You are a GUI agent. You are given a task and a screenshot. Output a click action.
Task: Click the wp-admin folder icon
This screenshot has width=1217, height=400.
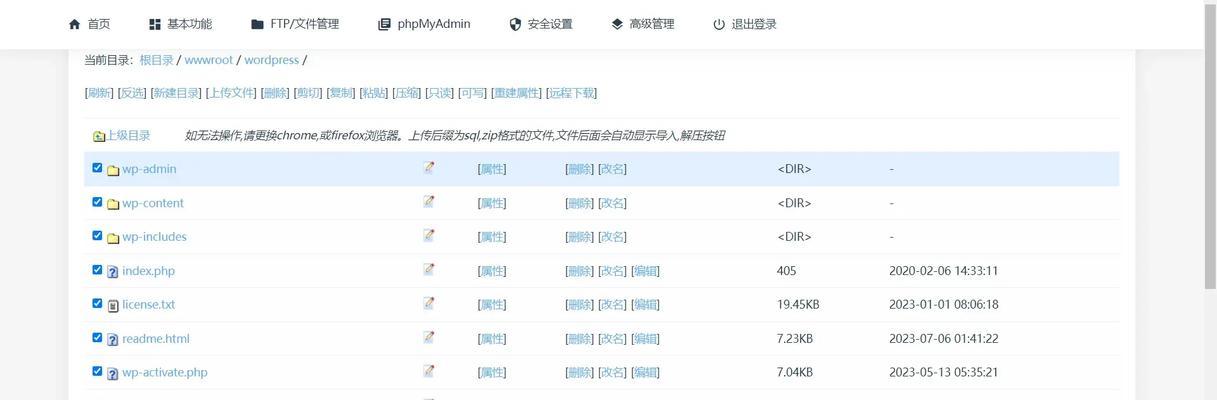(113, 170)
